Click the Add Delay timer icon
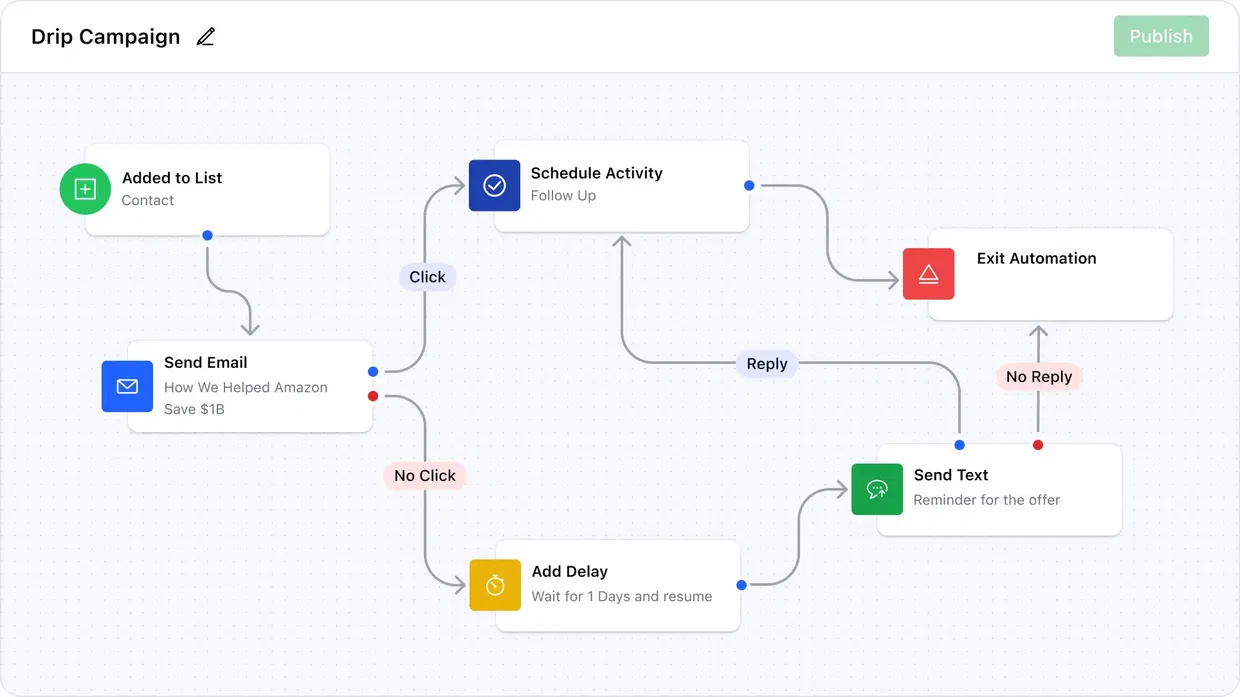This screenshot has height=697, width=1240. tap(494, 585)
